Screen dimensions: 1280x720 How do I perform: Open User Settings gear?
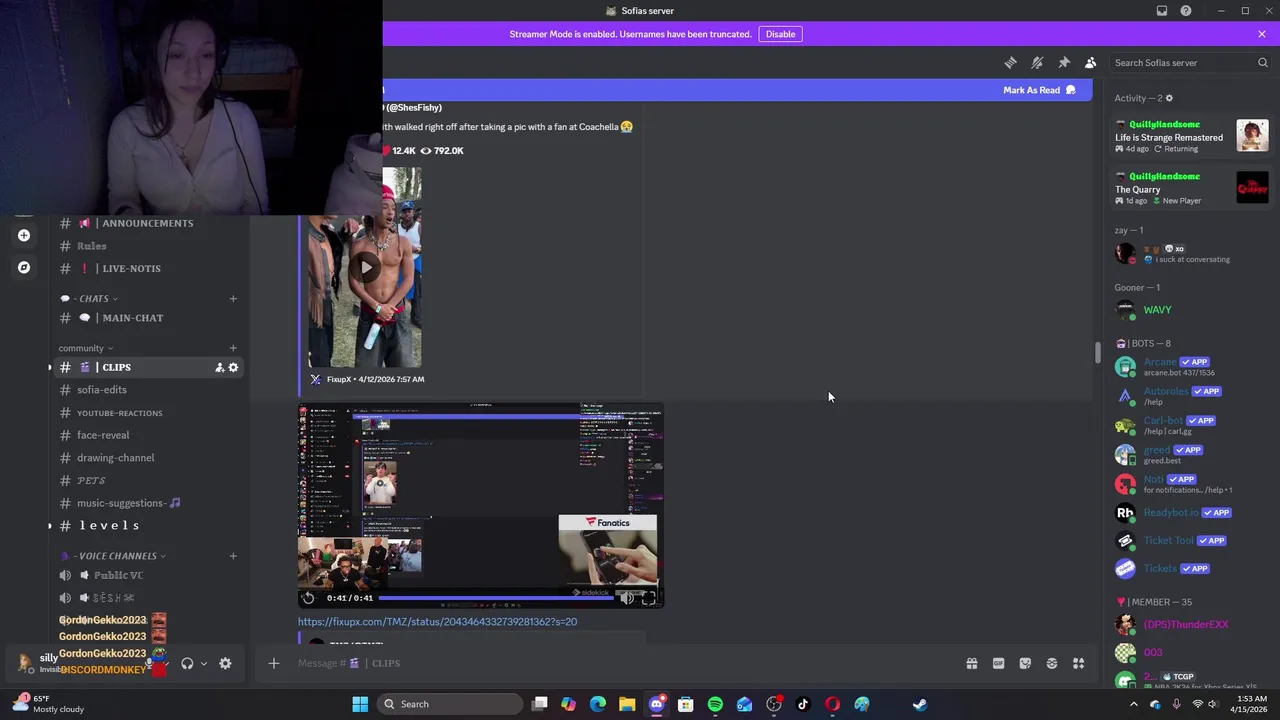click(x=225, y=663)
